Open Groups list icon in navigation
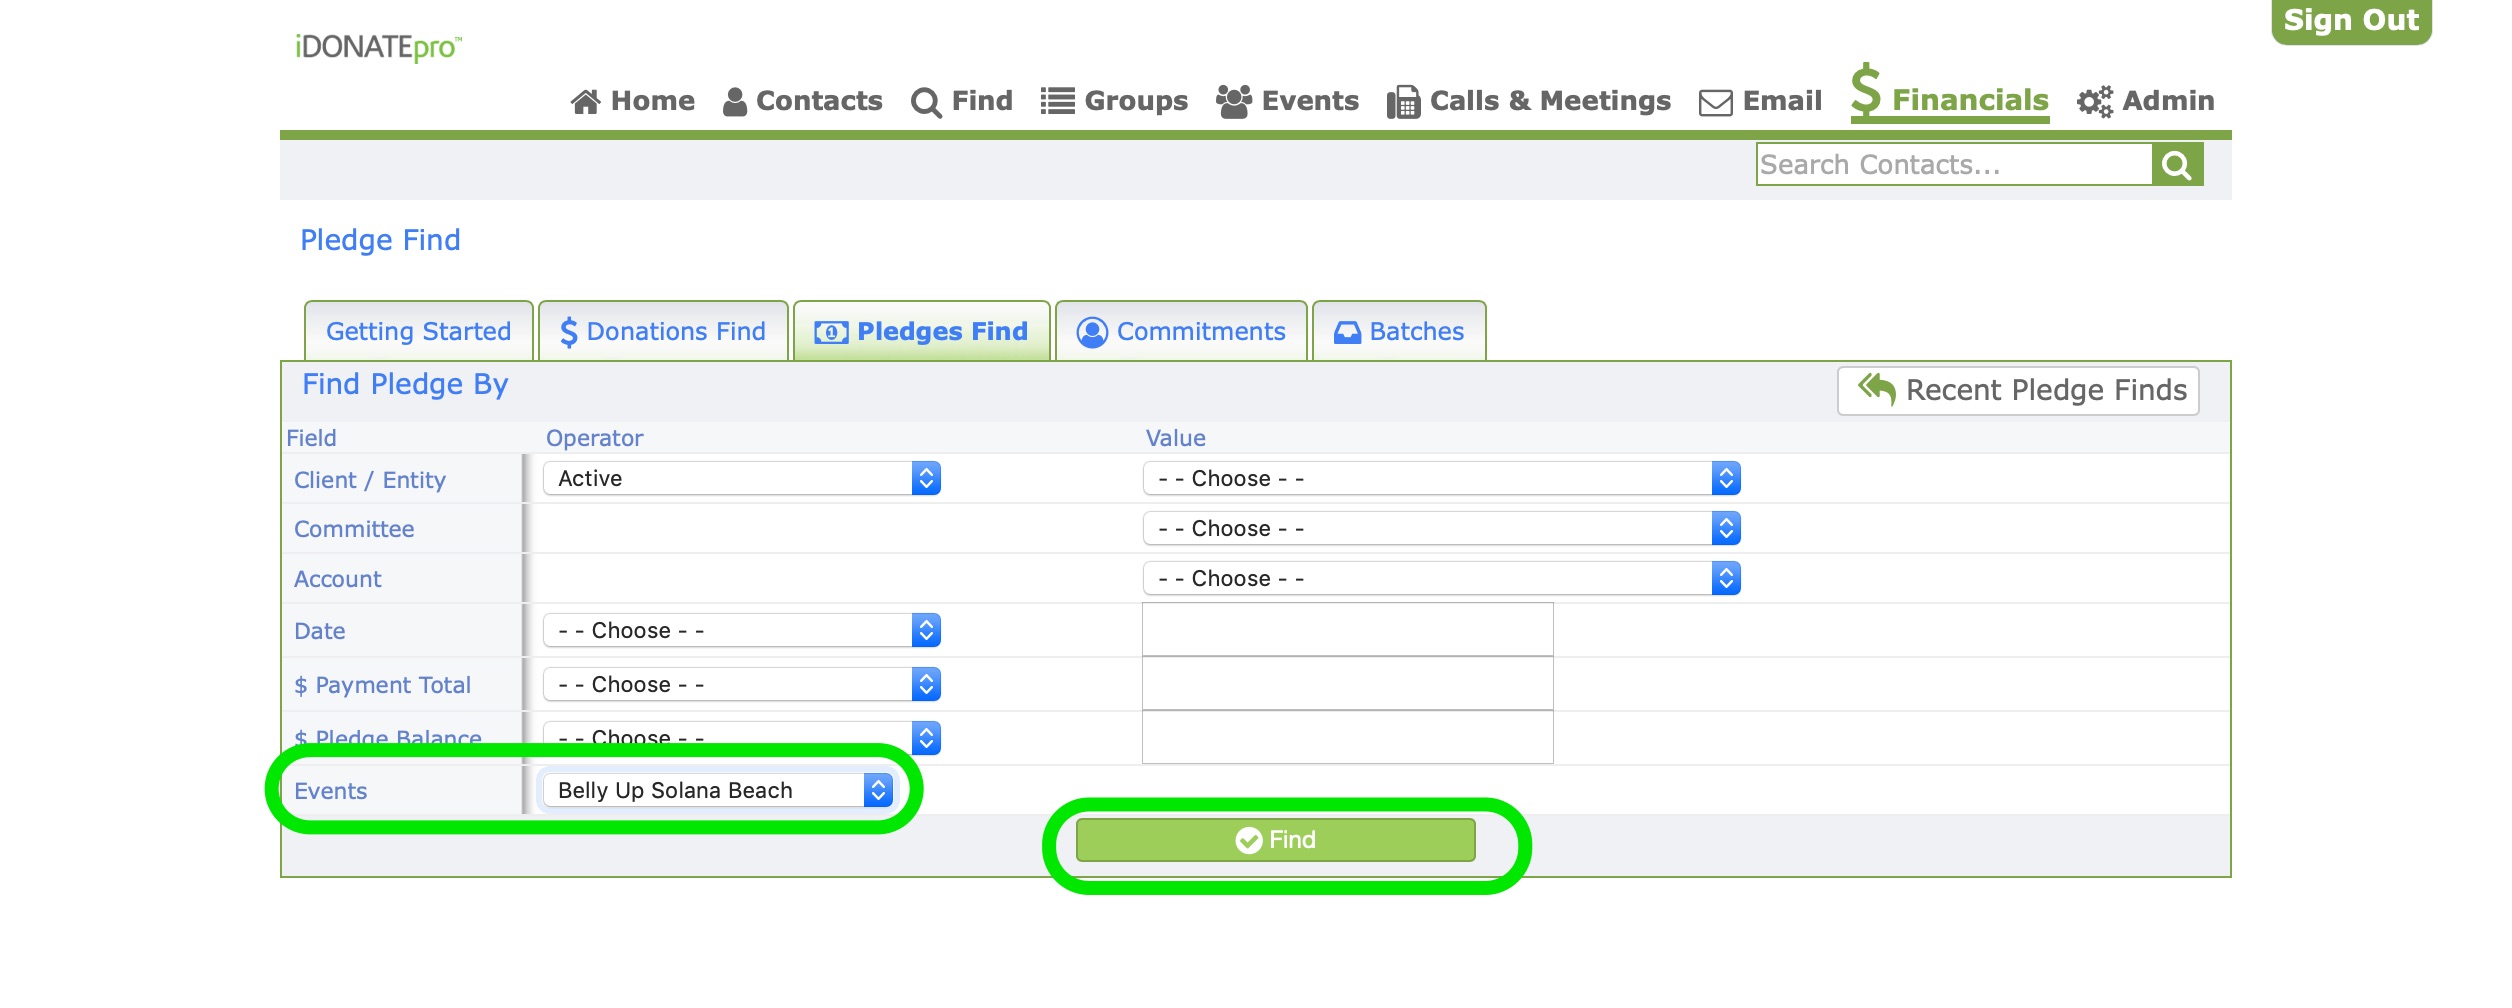The width and height of the screenshot is (2512, 1008). (1057, 101)
